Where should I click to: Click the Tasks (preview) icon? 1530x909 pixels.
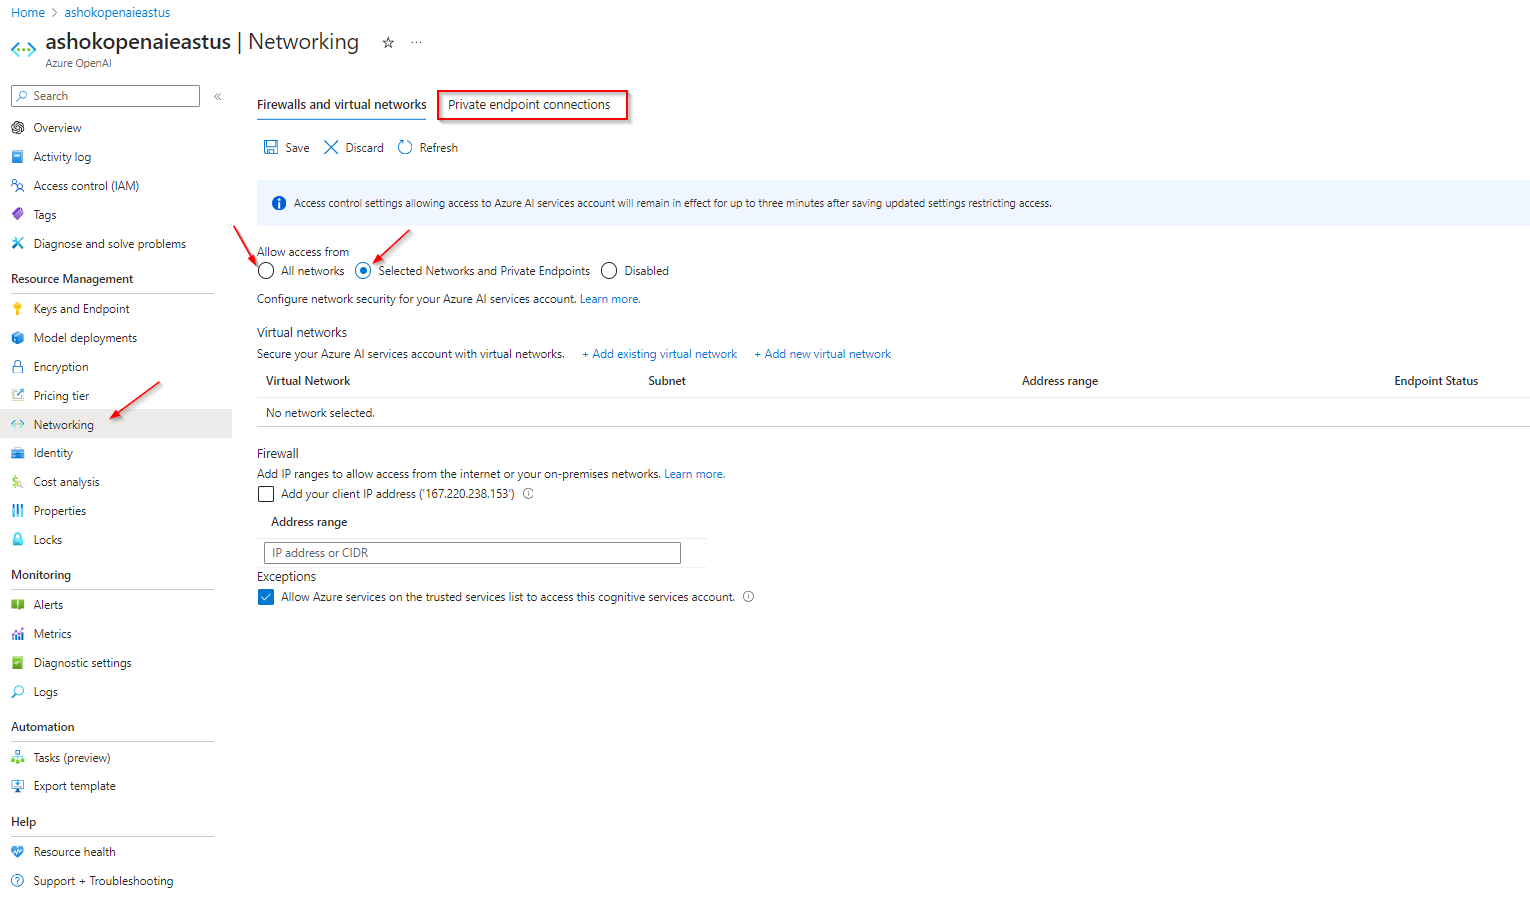click(17, 758)
